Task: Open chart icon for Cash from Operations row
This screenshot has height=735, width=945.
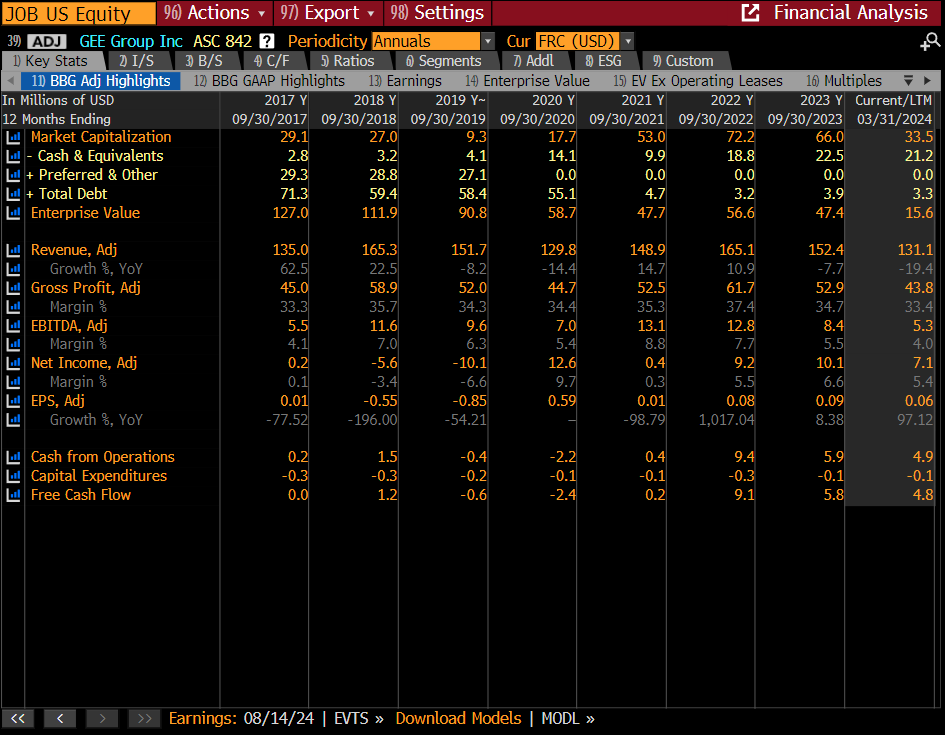Action: 13,457
